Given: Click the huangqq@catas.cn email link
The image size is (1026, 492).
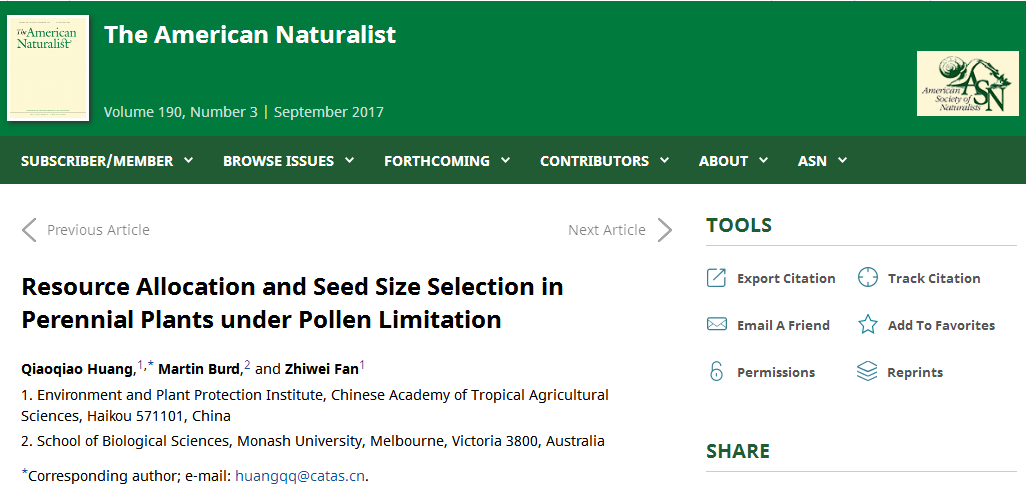Looking at the screenshot, I should pyautogui.click(x=300, y=476).
